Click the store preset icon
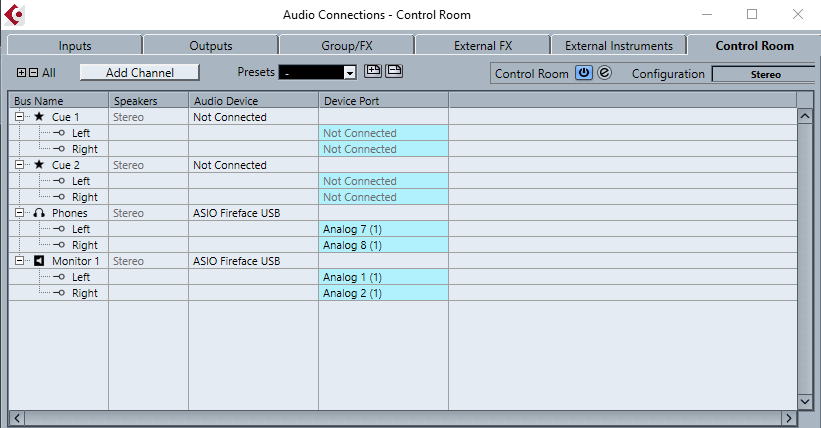The width and height of the screenshot is (821, 428). pos(373,71)
